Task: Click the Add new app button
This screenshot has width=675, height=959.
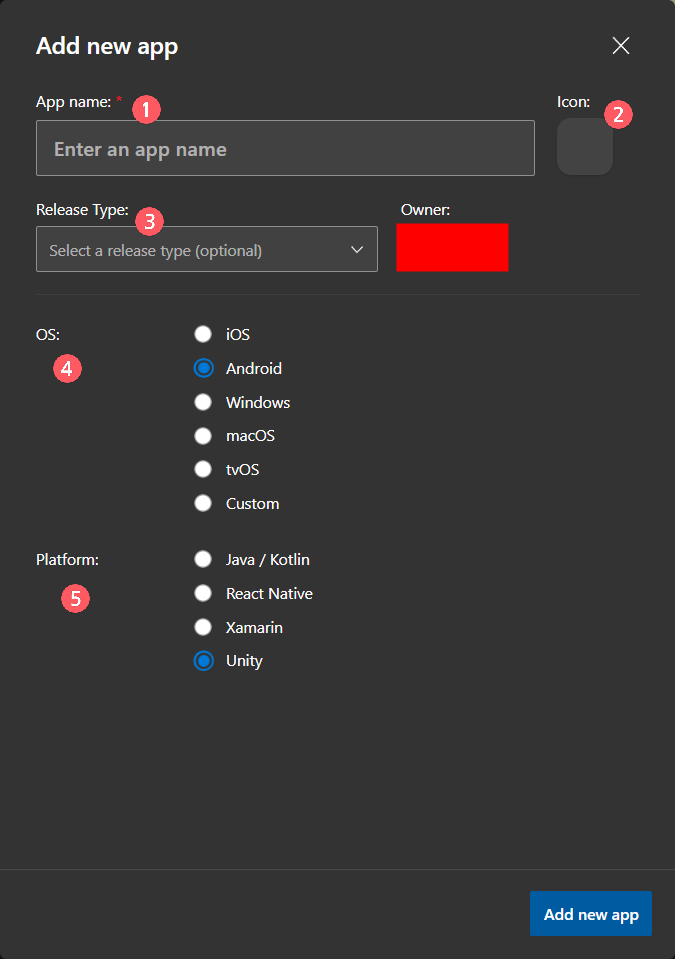Action: click(591, 914)
